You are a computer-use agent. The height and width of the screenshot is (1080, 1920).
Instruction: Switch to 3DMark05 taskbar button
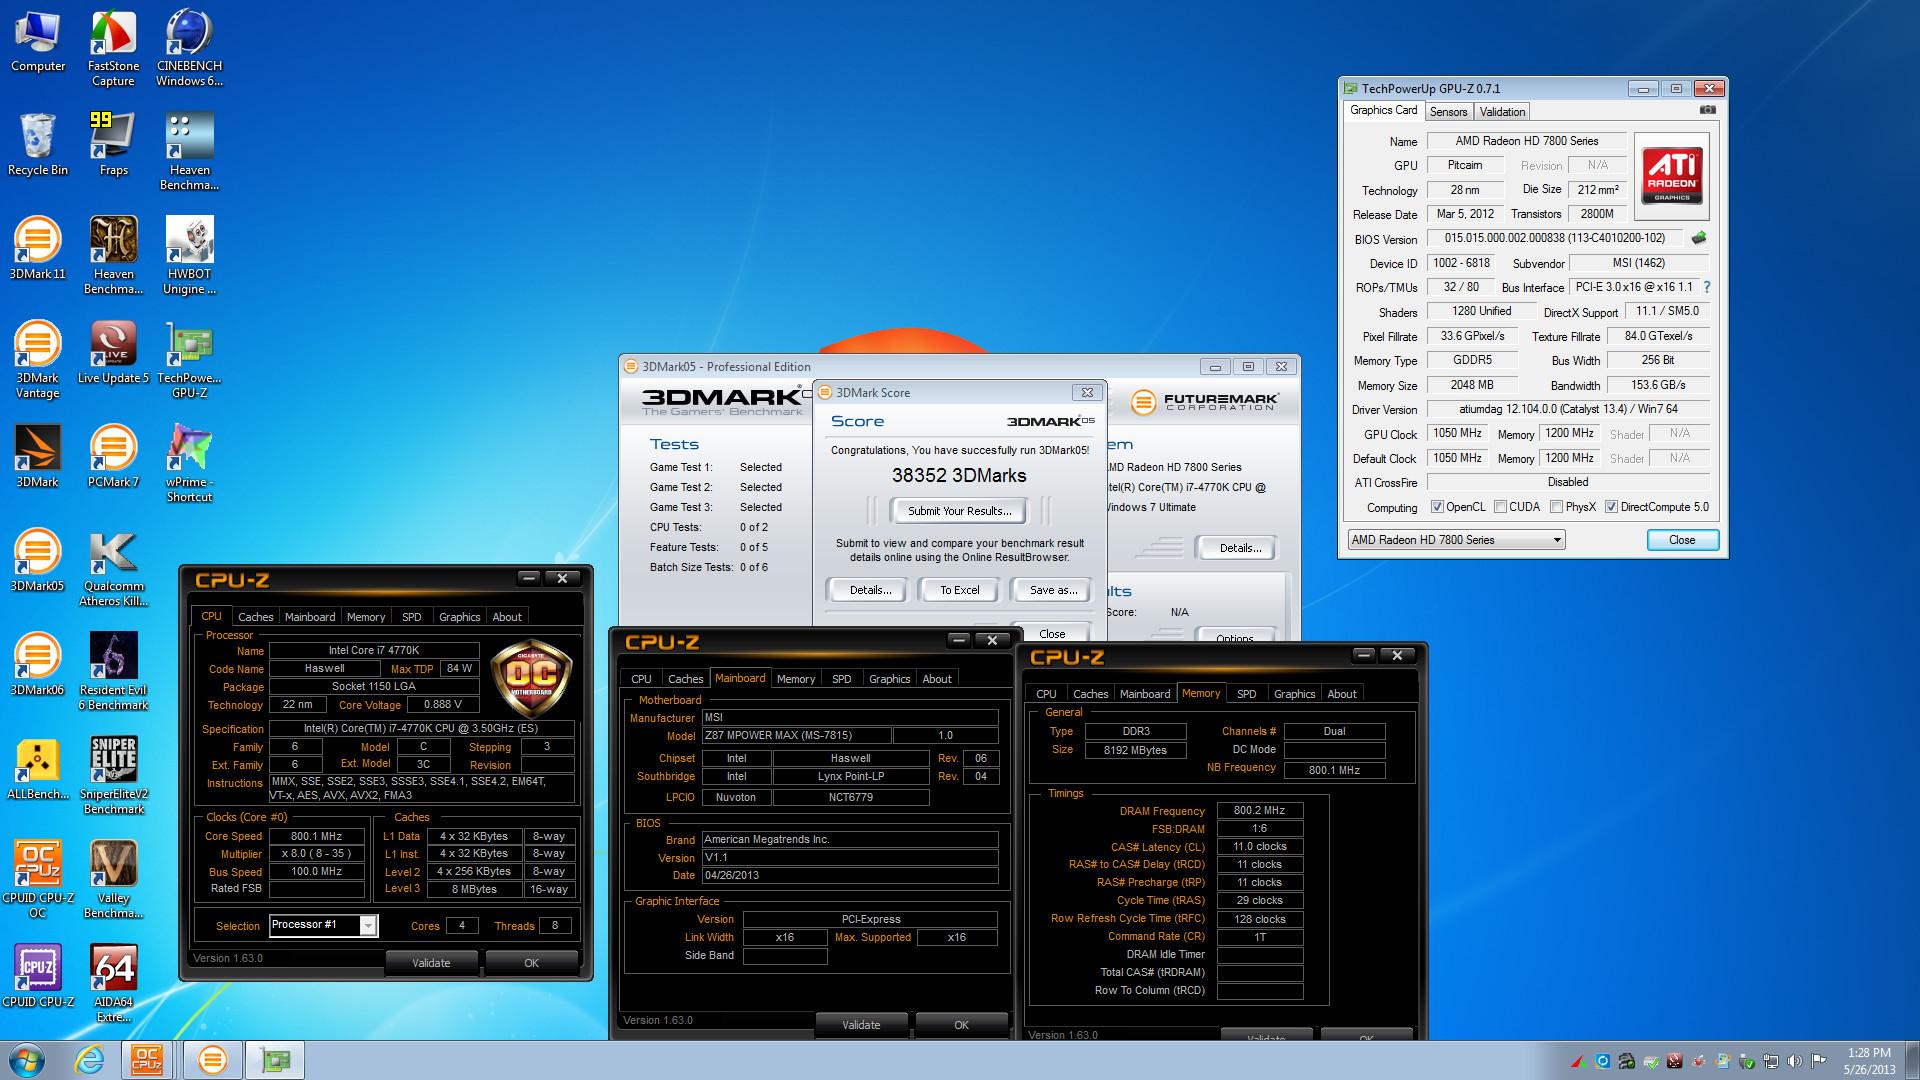tap(212, 1060)
